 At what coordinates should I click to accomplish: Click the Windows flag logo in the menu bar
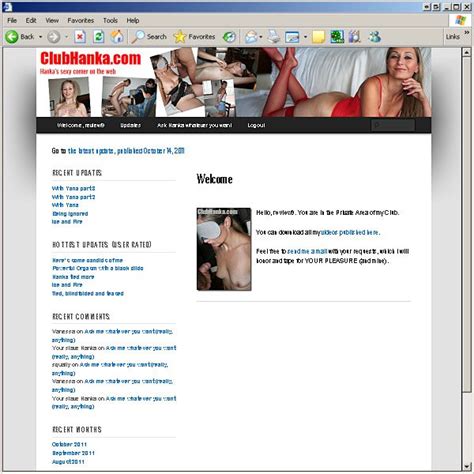click(x=461, y=20)
